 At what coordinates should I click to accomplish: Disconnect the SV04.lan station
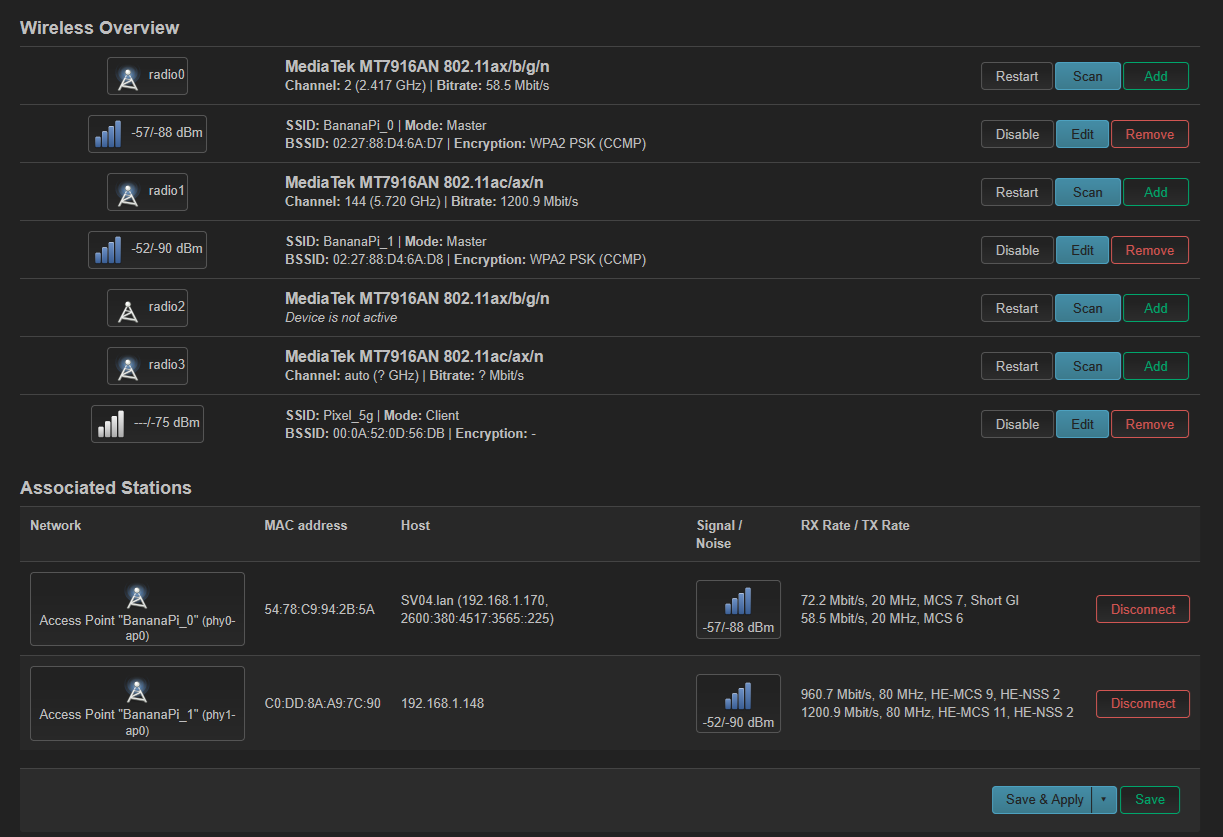[x=1143, y=609]
